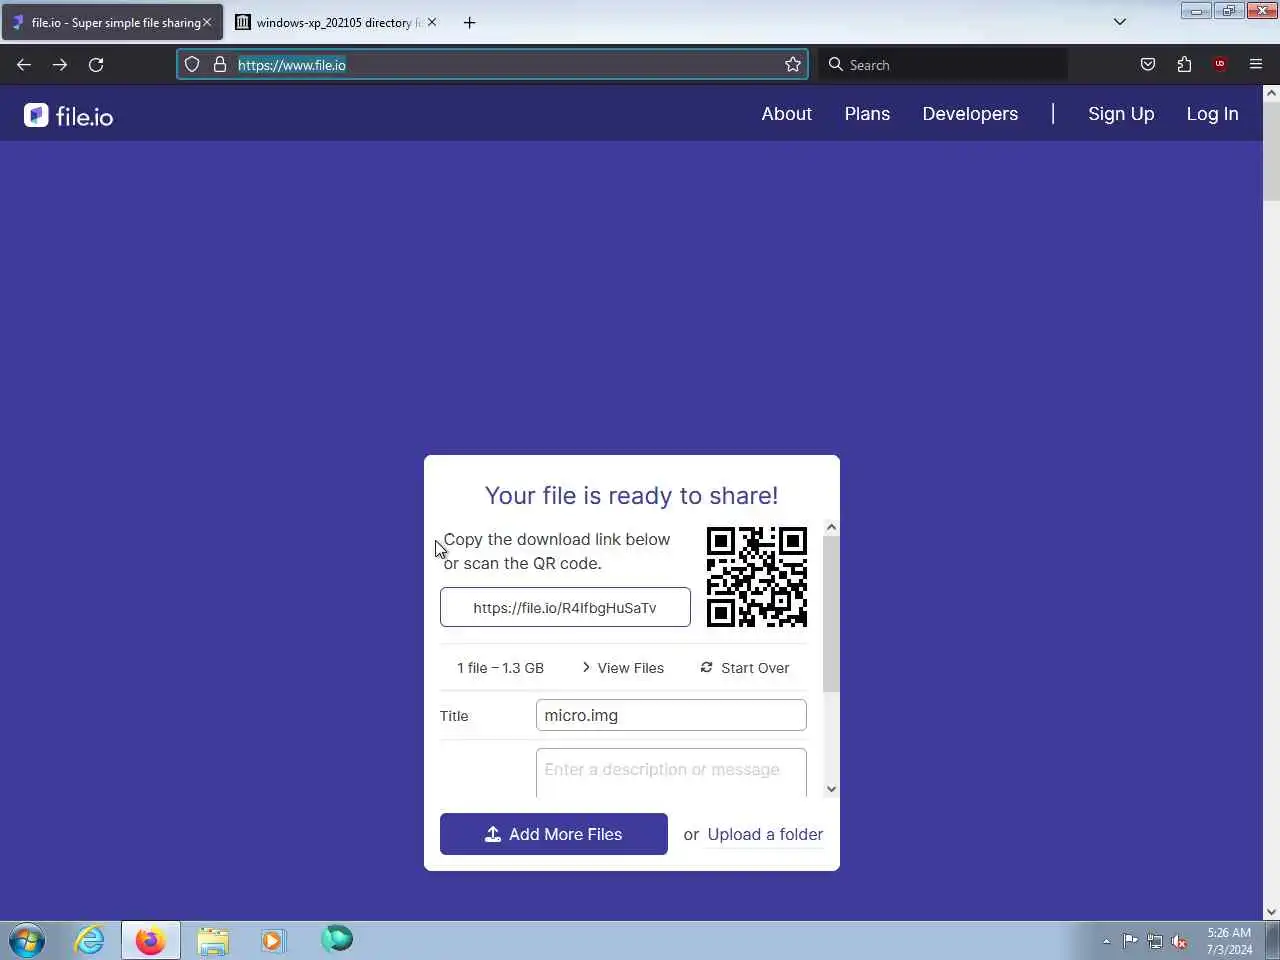Open the About page
1280x960 pixels.
[786, 114]
